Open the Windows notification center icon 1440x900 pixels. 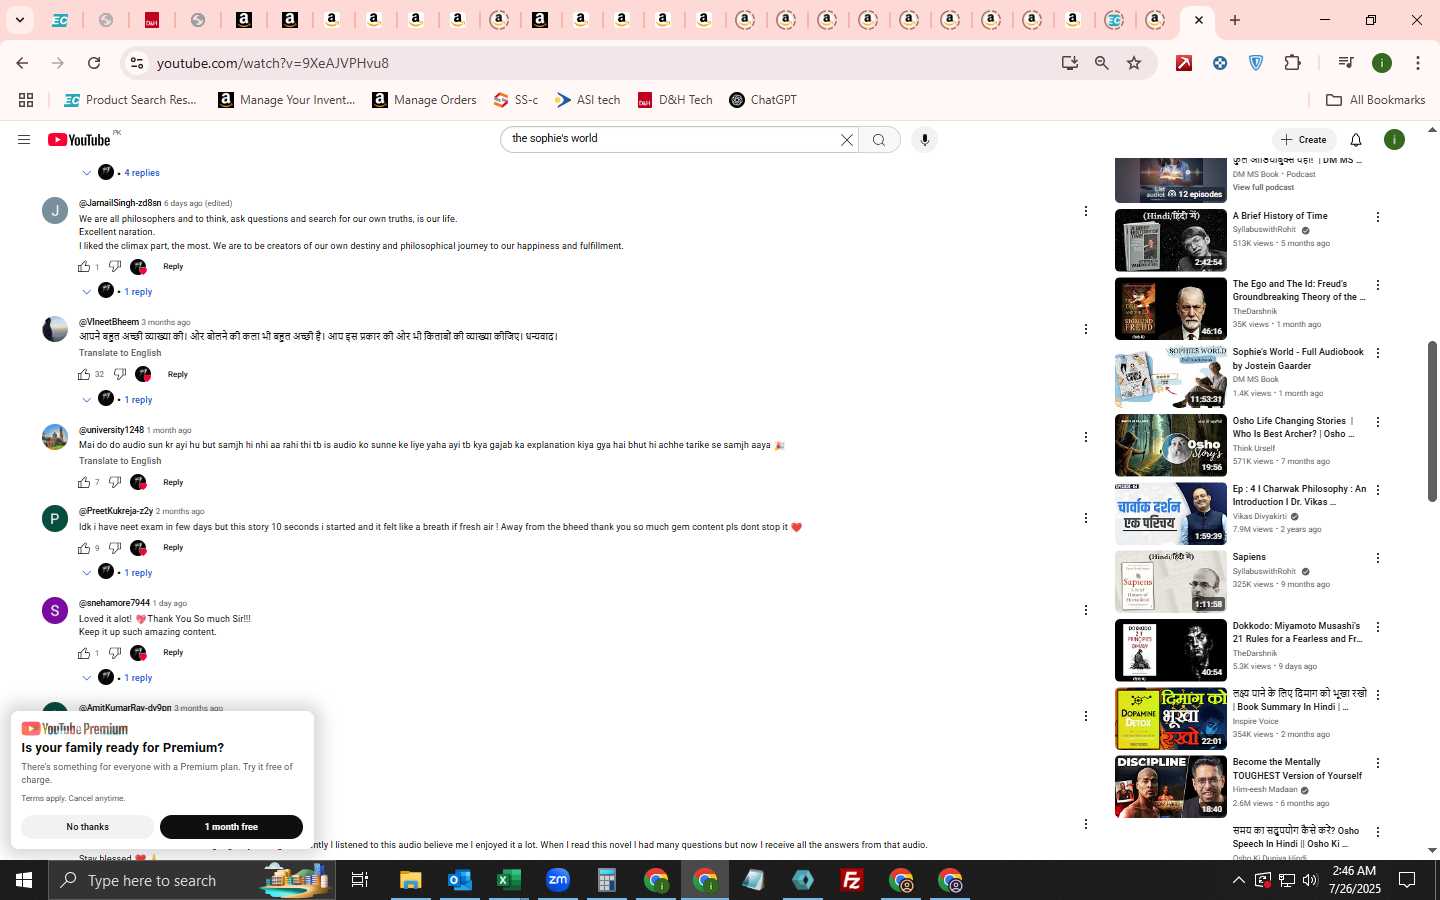pos(1407,880)
